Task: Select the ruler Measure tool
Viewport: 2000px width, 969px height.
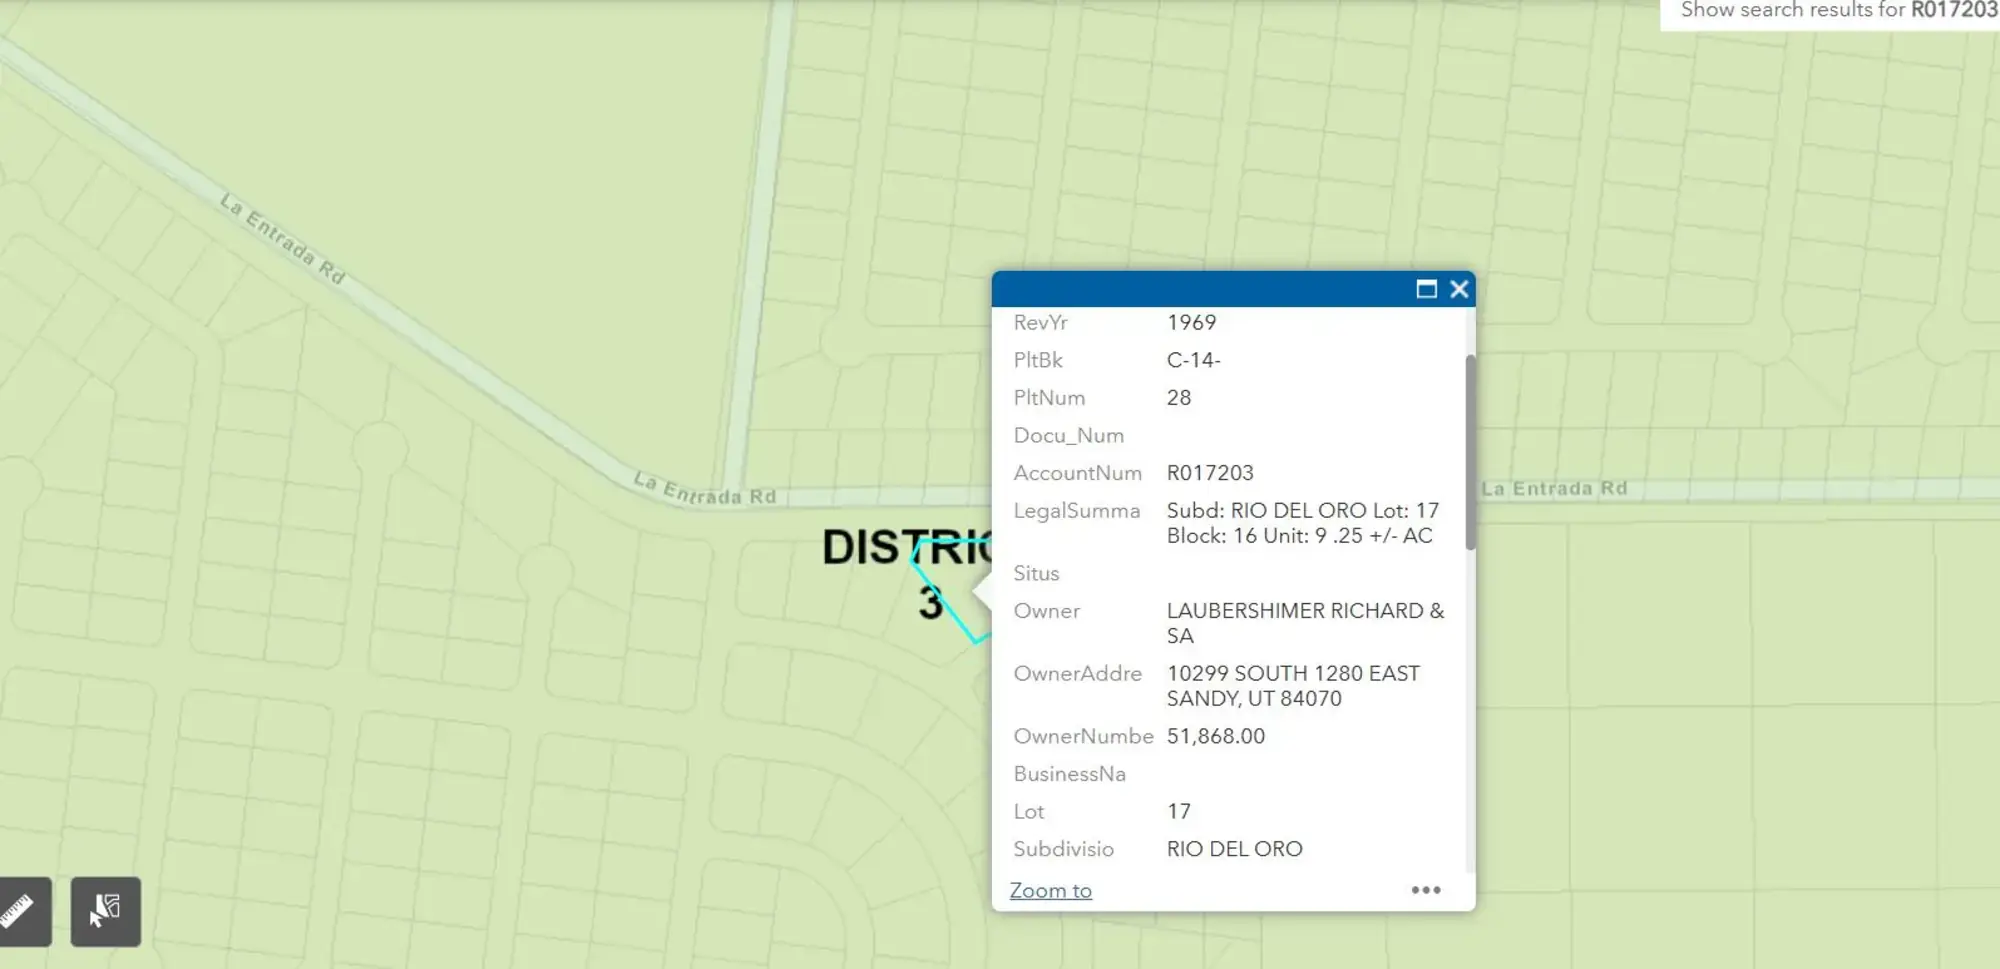Action: point(20,911)
